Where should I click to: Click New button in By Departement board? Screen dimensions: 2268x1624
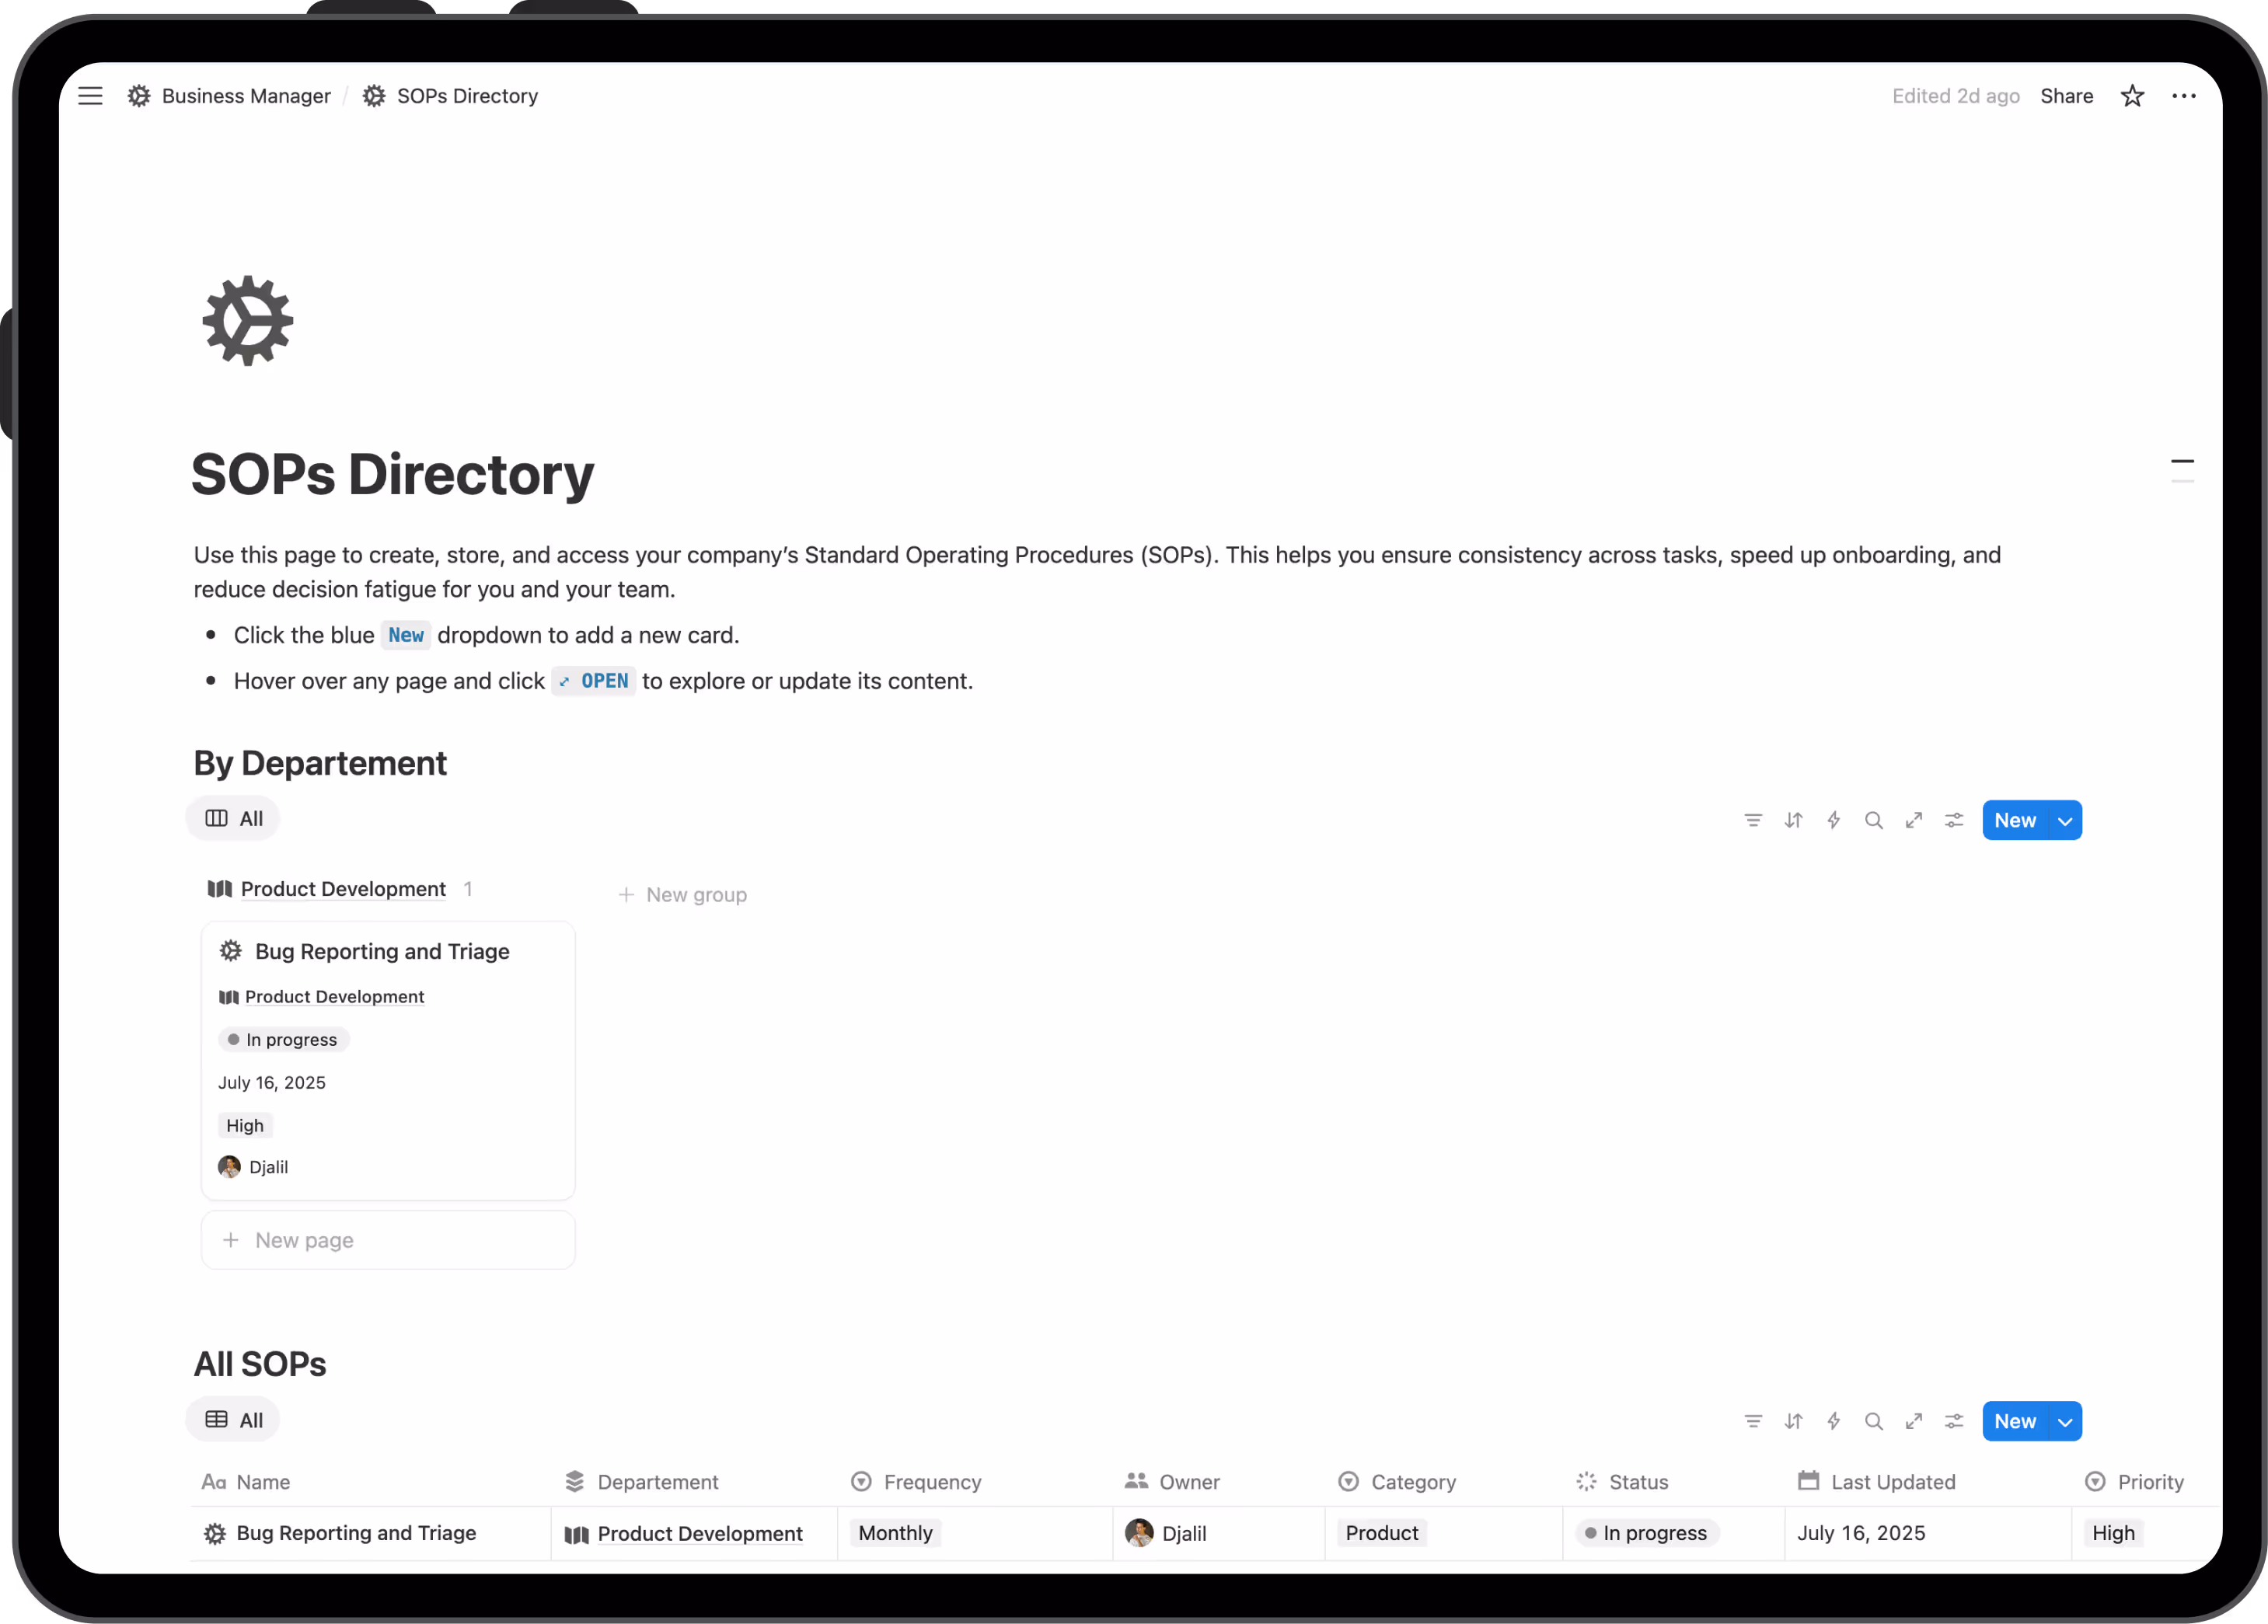coord(2014,820)
